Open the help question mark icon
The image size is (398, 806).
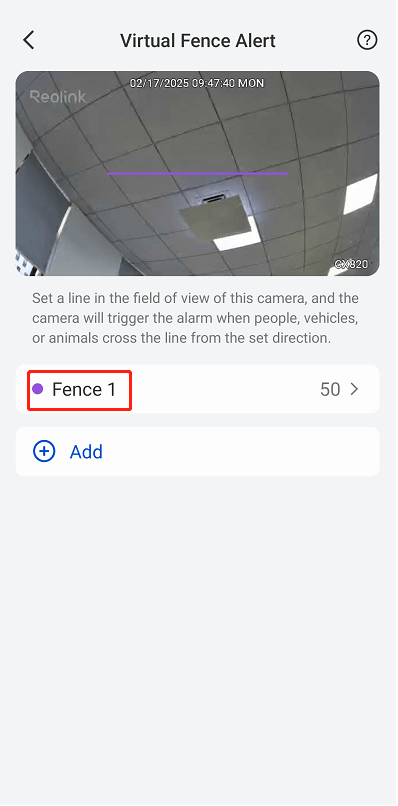[x=367, y=40]
